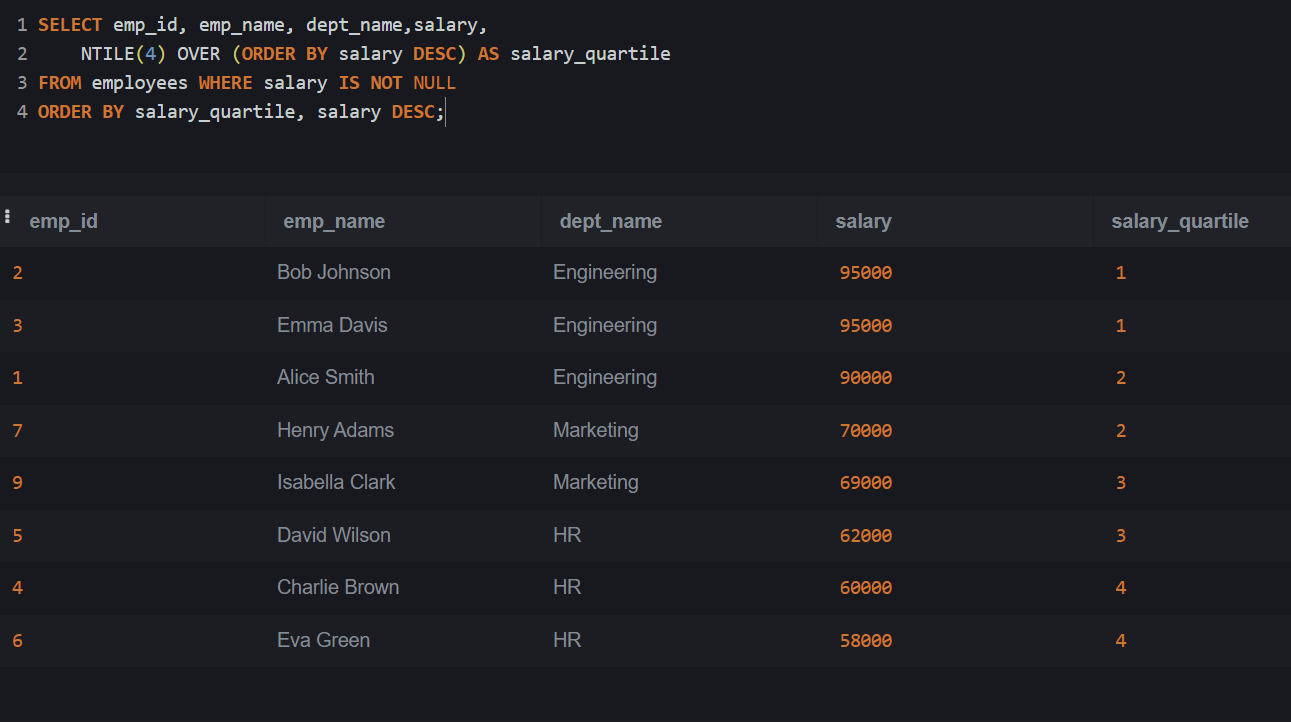
Task: Click the Charlie Brown name cell
Action: 338,587
